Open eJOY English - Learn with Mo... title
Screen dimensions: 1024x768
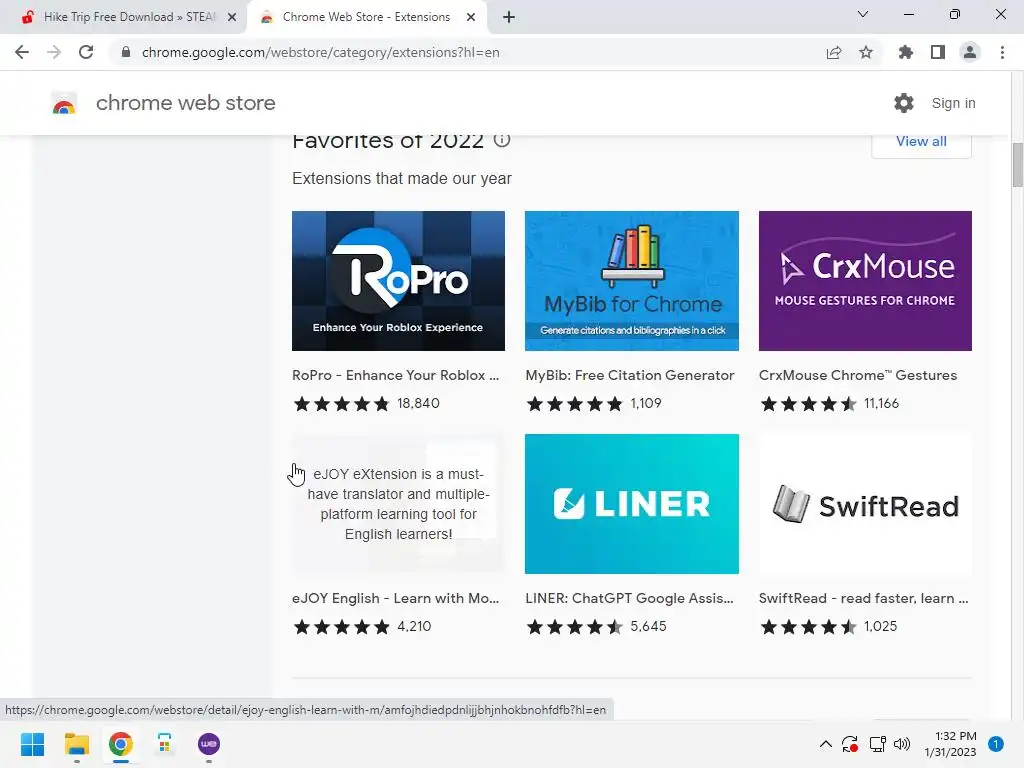[x=395, y=598]
